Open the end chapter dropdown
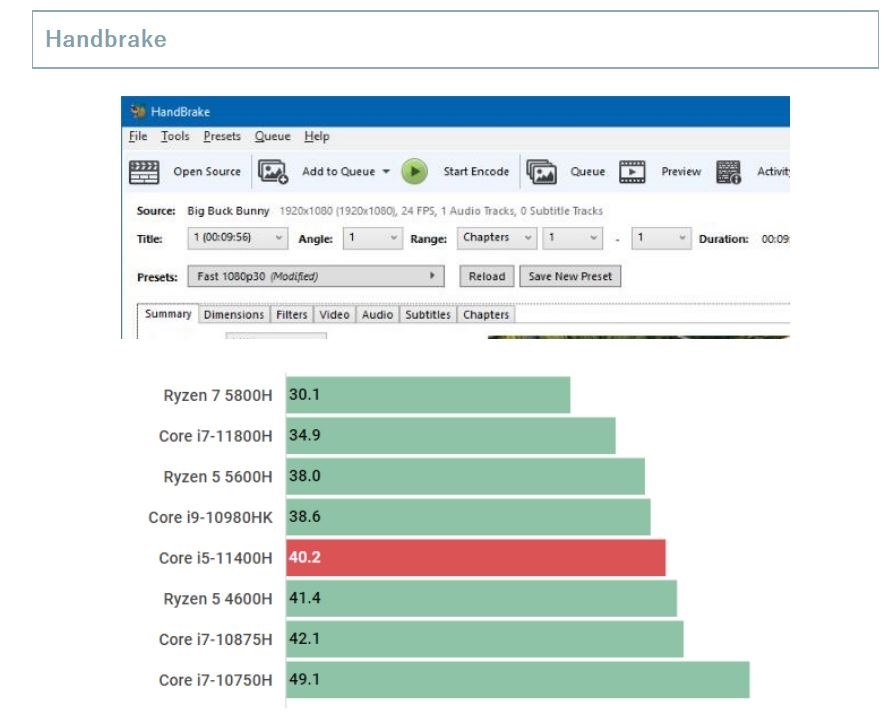This screenshot has width=891, height=721. (661, 238)
